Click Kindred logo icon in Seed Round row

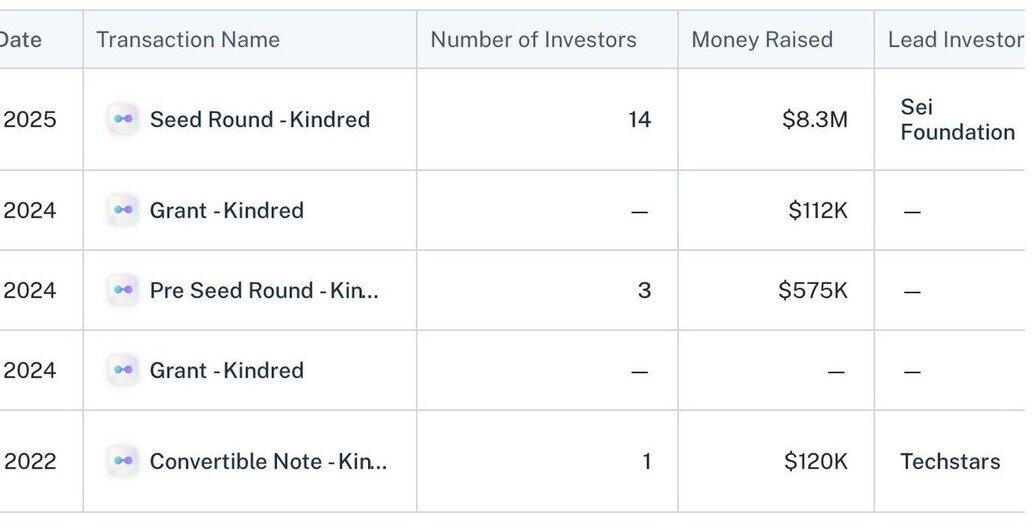point(123,119)
